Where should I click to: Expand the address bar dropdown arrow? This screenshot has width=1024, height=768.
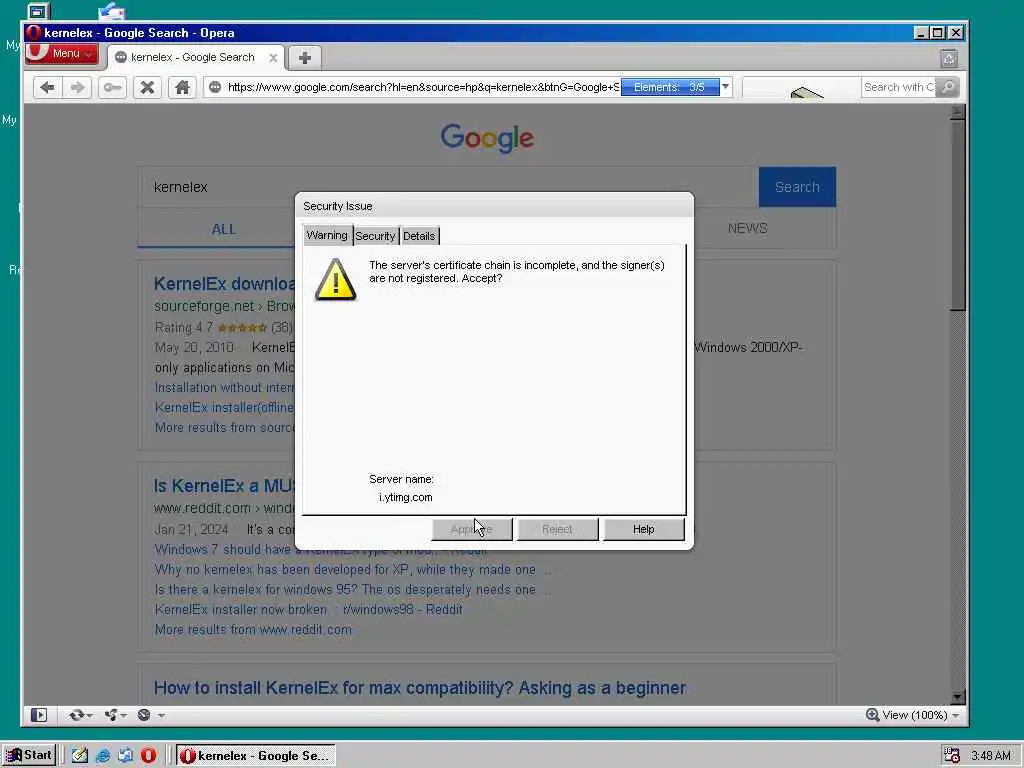726,87
